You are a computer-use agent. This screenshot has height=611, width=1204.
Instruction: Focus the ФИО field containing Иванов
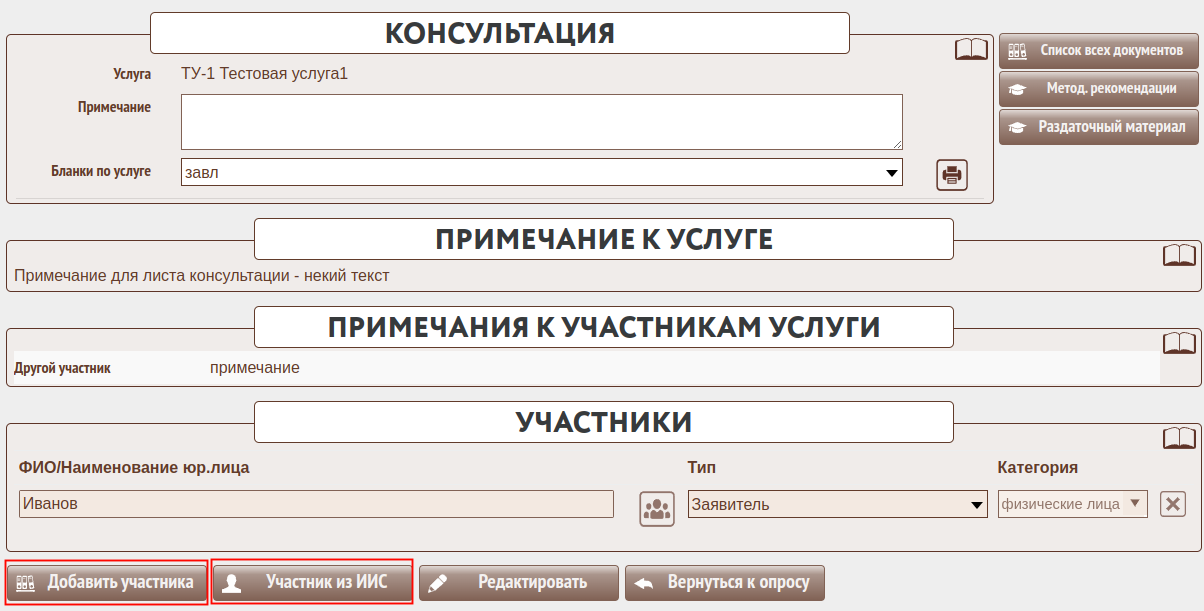(316, 504)
